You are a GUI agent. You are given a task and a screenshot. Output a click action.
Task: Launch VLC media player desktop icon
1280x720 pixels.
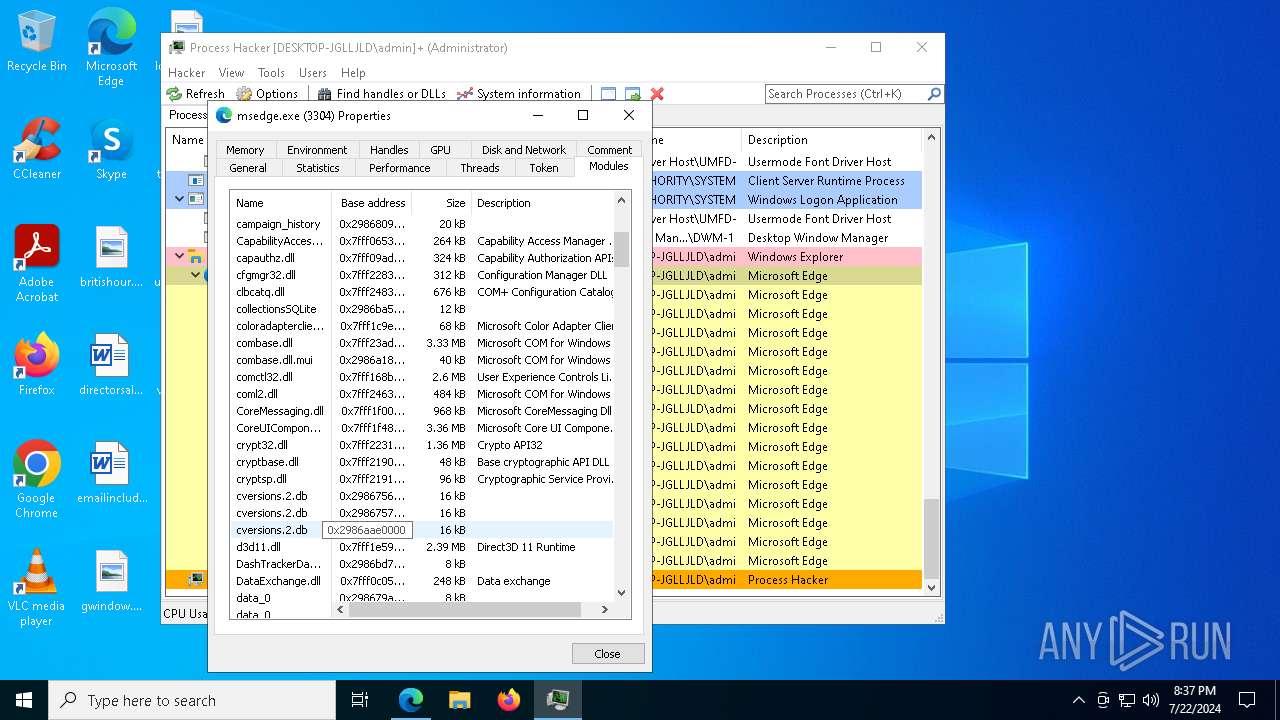point(37,588)
